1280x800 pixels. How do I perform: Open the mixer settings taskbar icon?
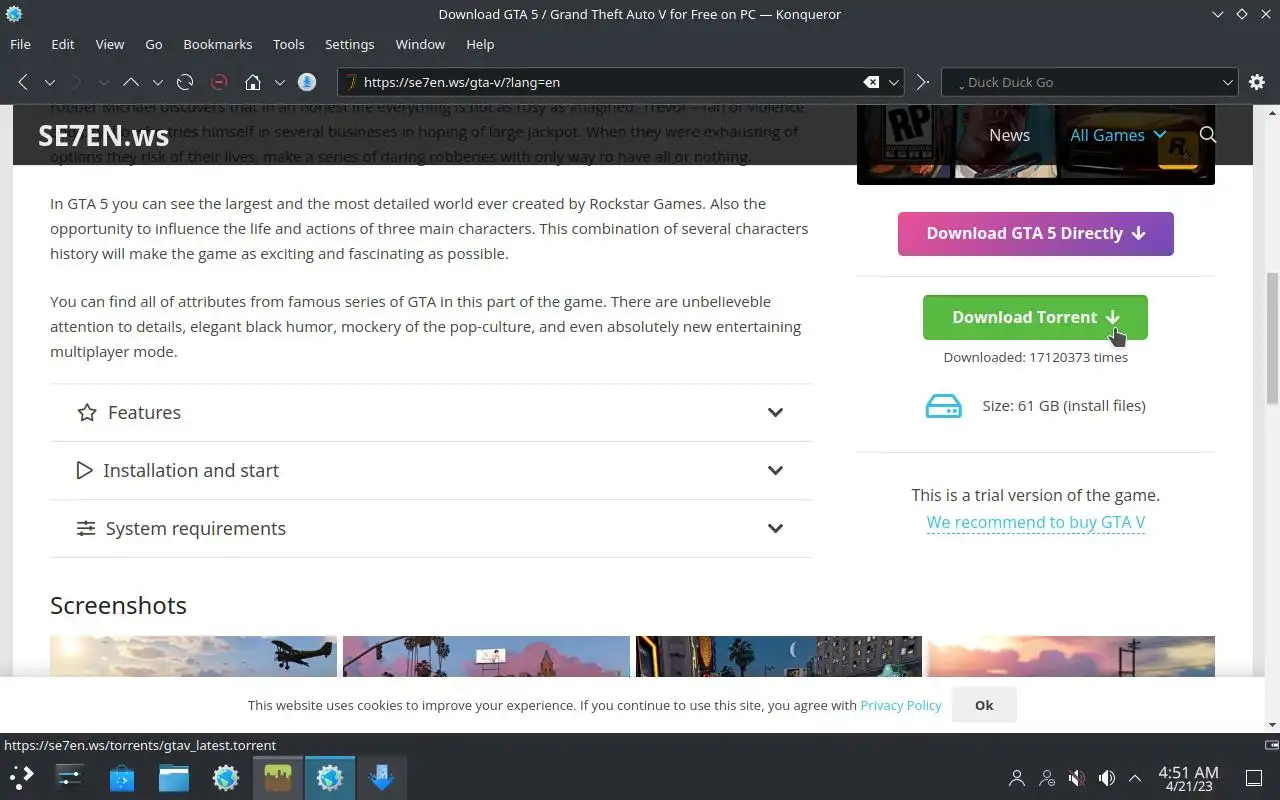70,777
